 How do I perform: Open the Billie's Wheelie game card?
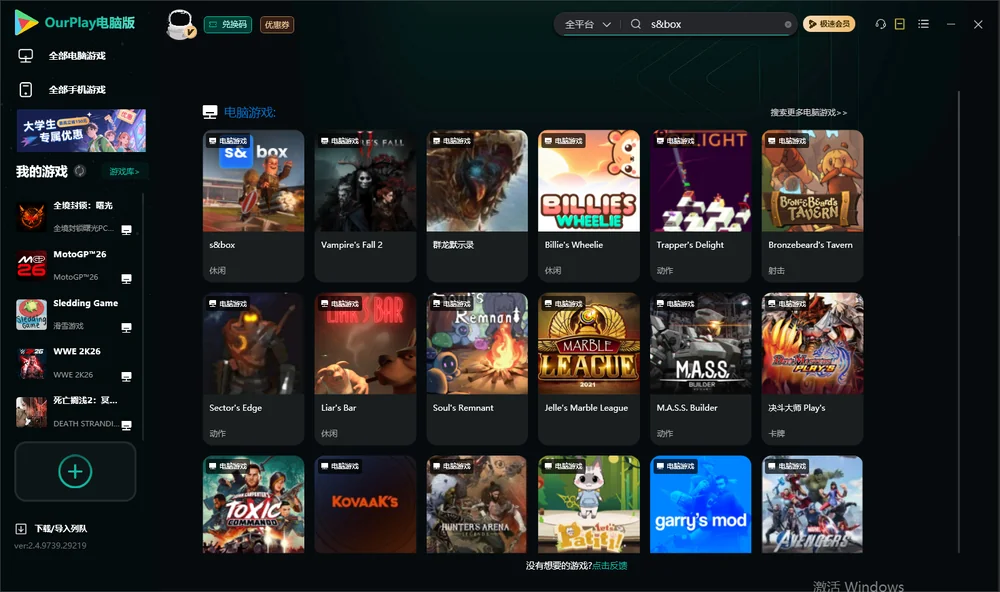pos(589,205)
